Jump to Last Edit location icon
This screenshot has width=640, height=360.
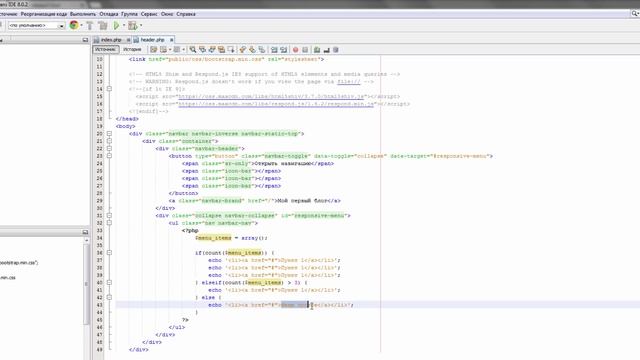(153, 50)
